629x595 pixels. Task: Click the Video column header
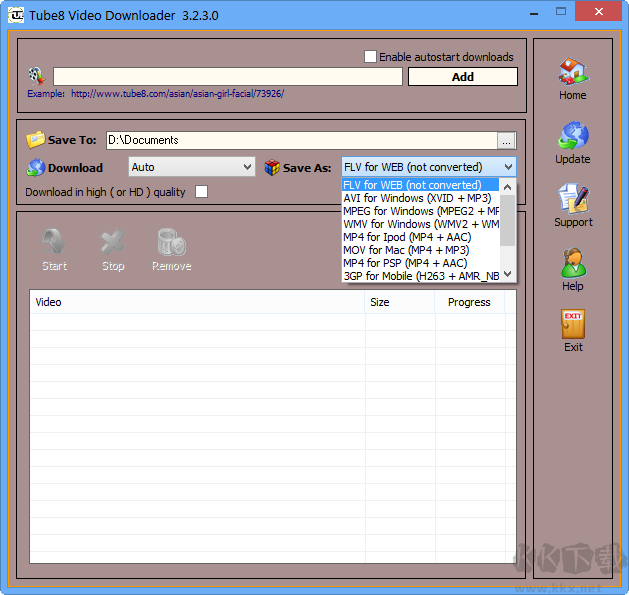click(x=197, y=302)
